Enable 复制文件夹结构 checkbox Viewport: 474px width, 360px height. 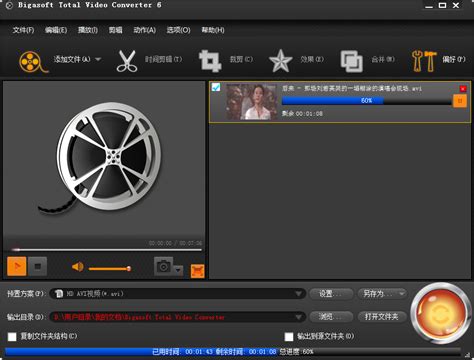click(12, 337)
